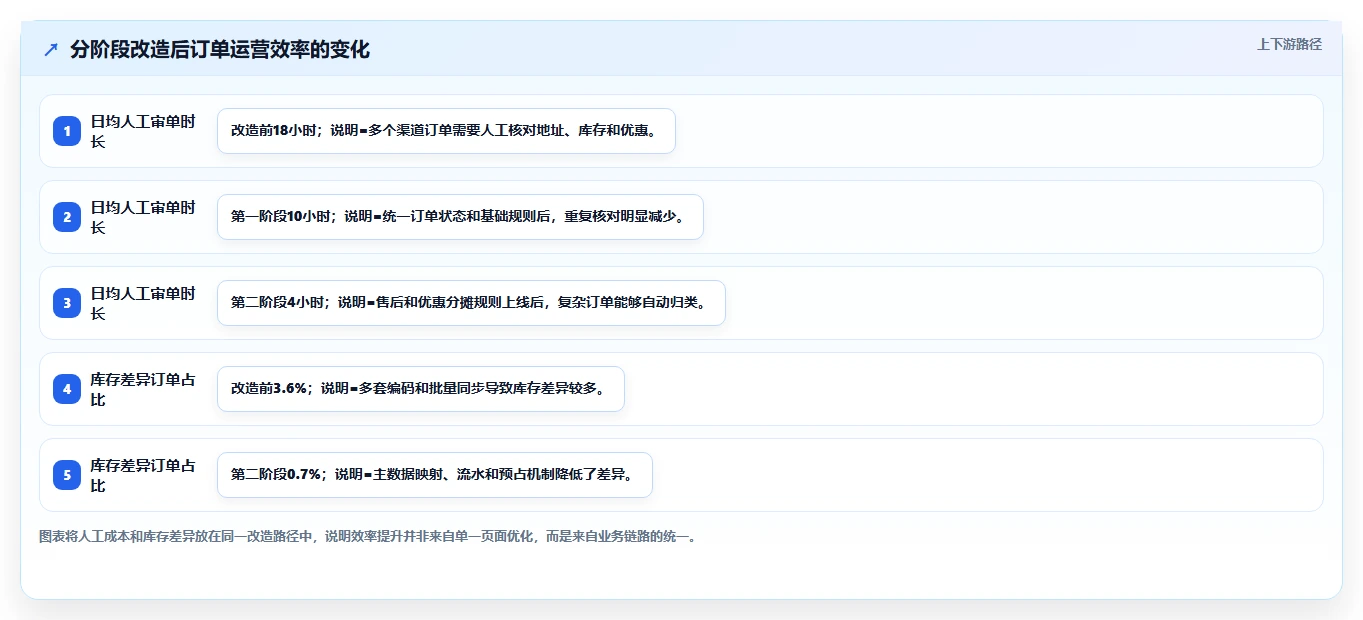Click 日均人工审单时长 label in the 第一阶段10小时 row
This screenshot has height=620, width=1363.
(x=143, y=217)
